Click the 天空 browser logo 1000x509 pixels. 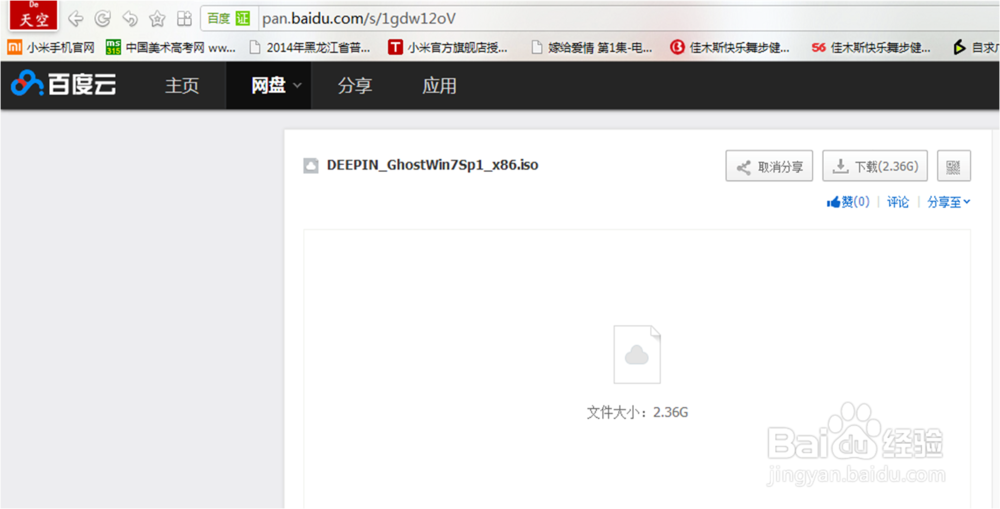tap(34, 17)
